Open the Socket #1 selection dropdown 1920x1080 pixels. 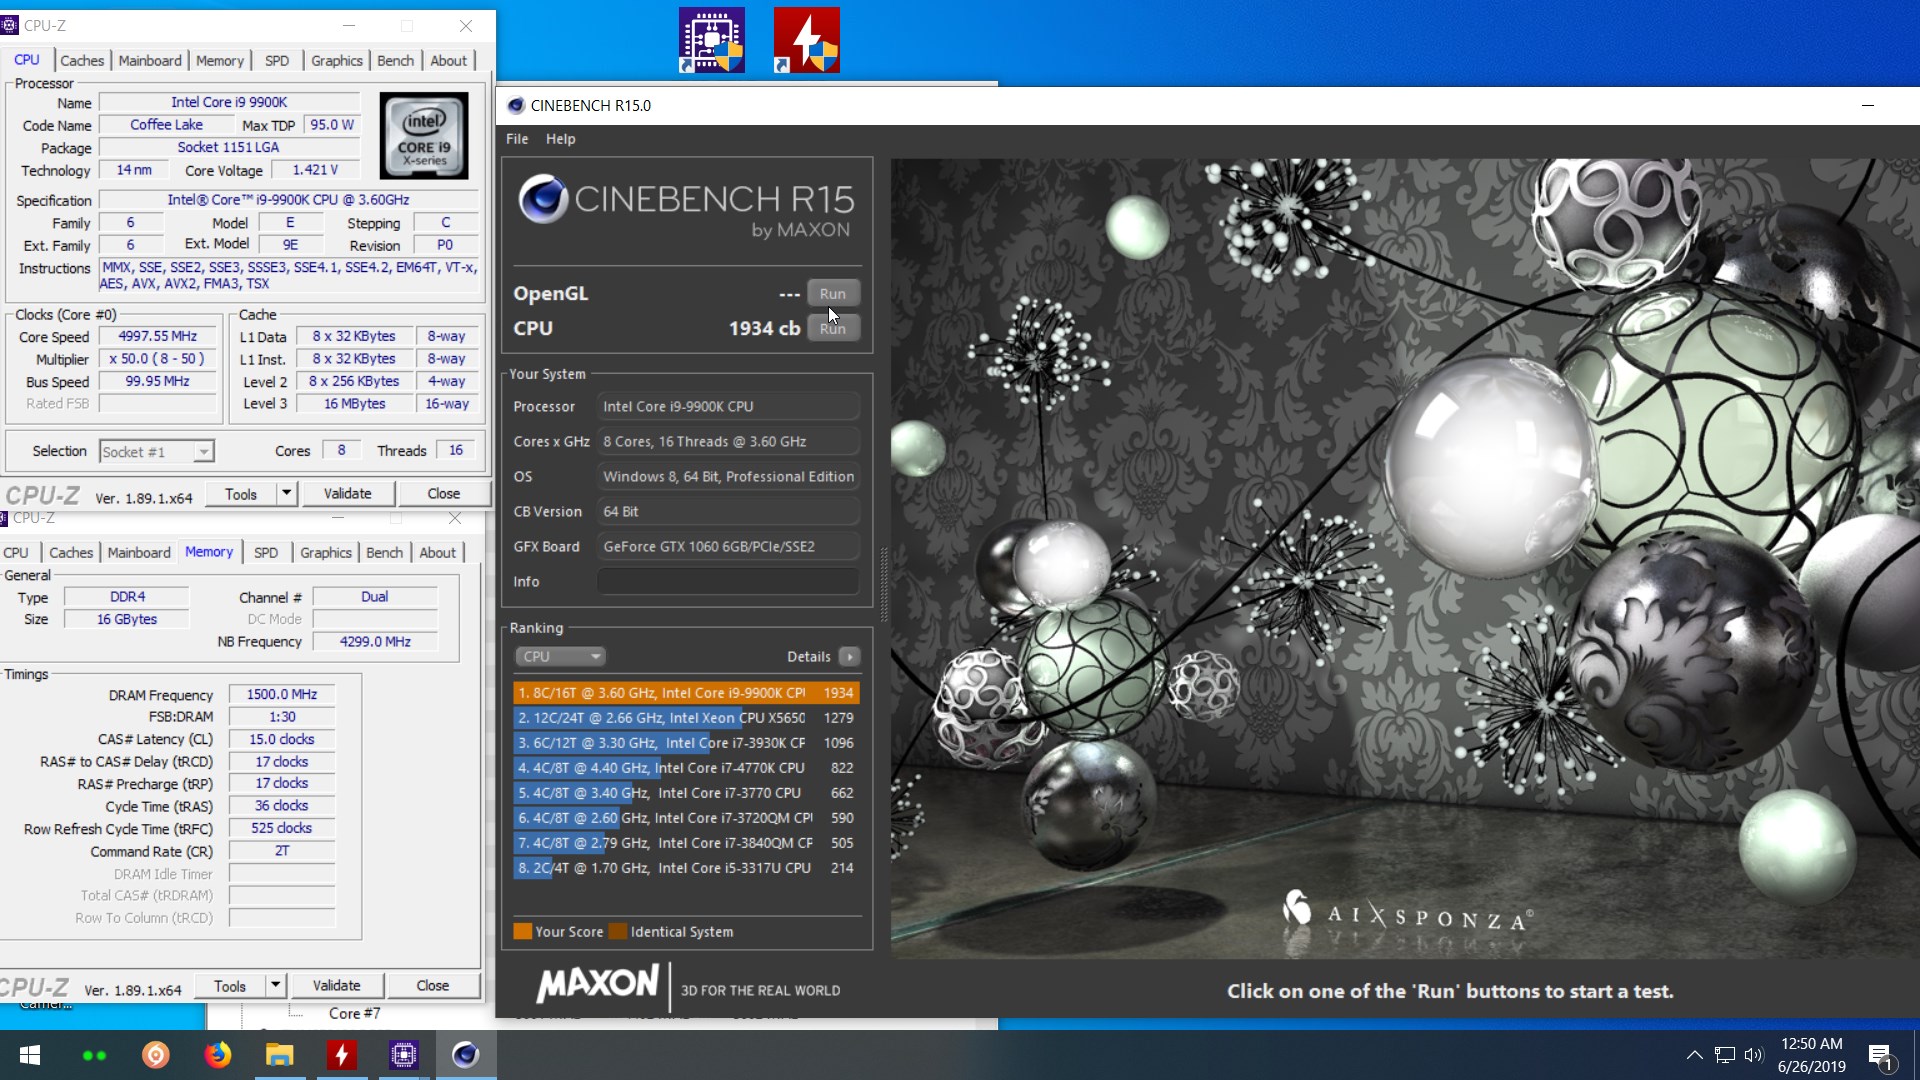(x=156, y=452)
